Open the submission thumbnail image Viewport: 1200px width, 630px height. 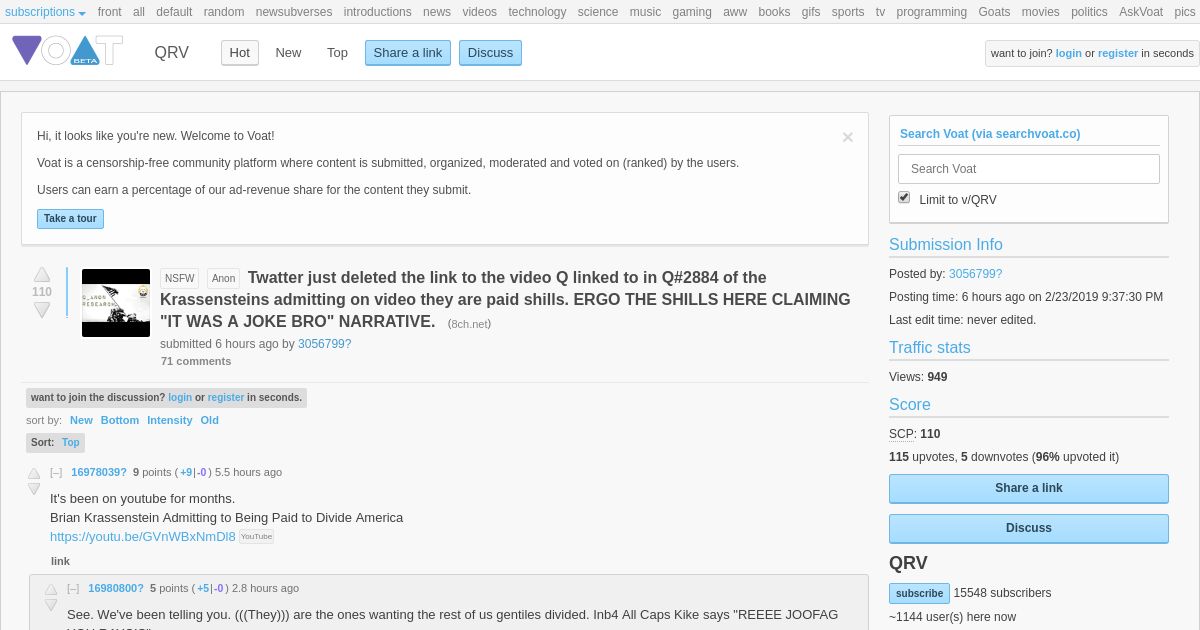click(116, 303)
